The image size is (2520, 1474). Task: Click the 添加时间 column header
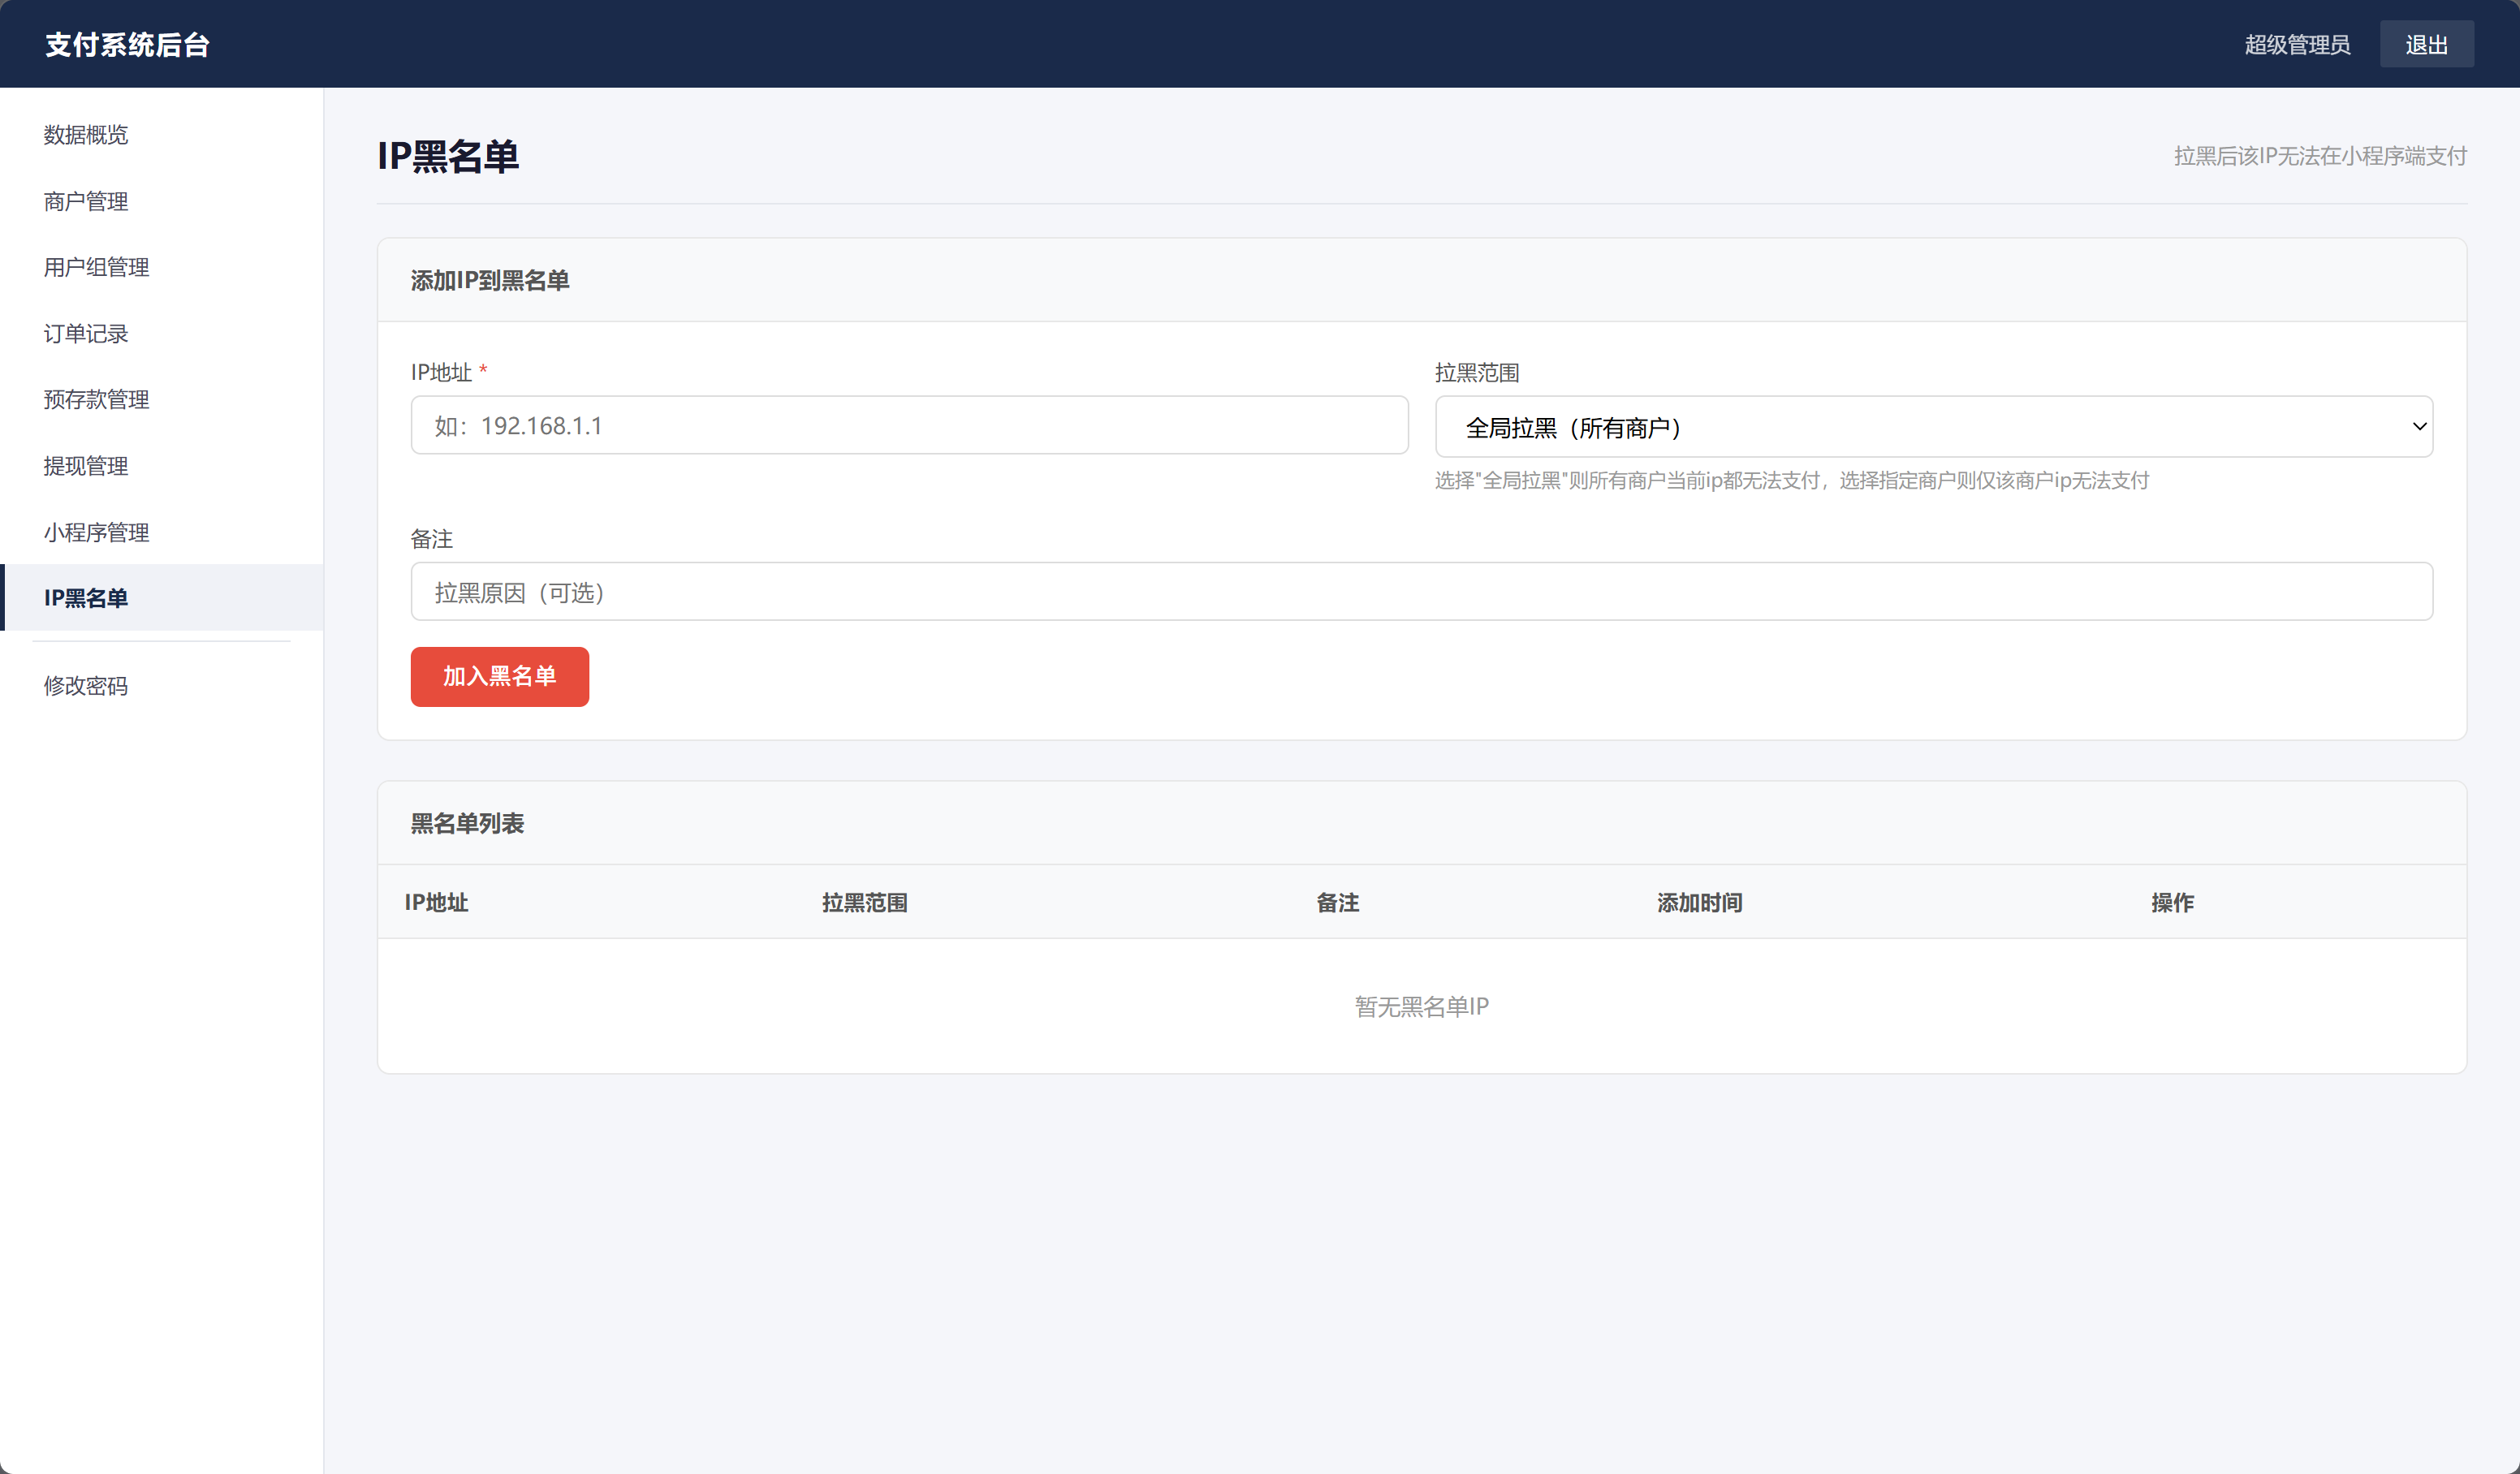tap(1699, 903)
